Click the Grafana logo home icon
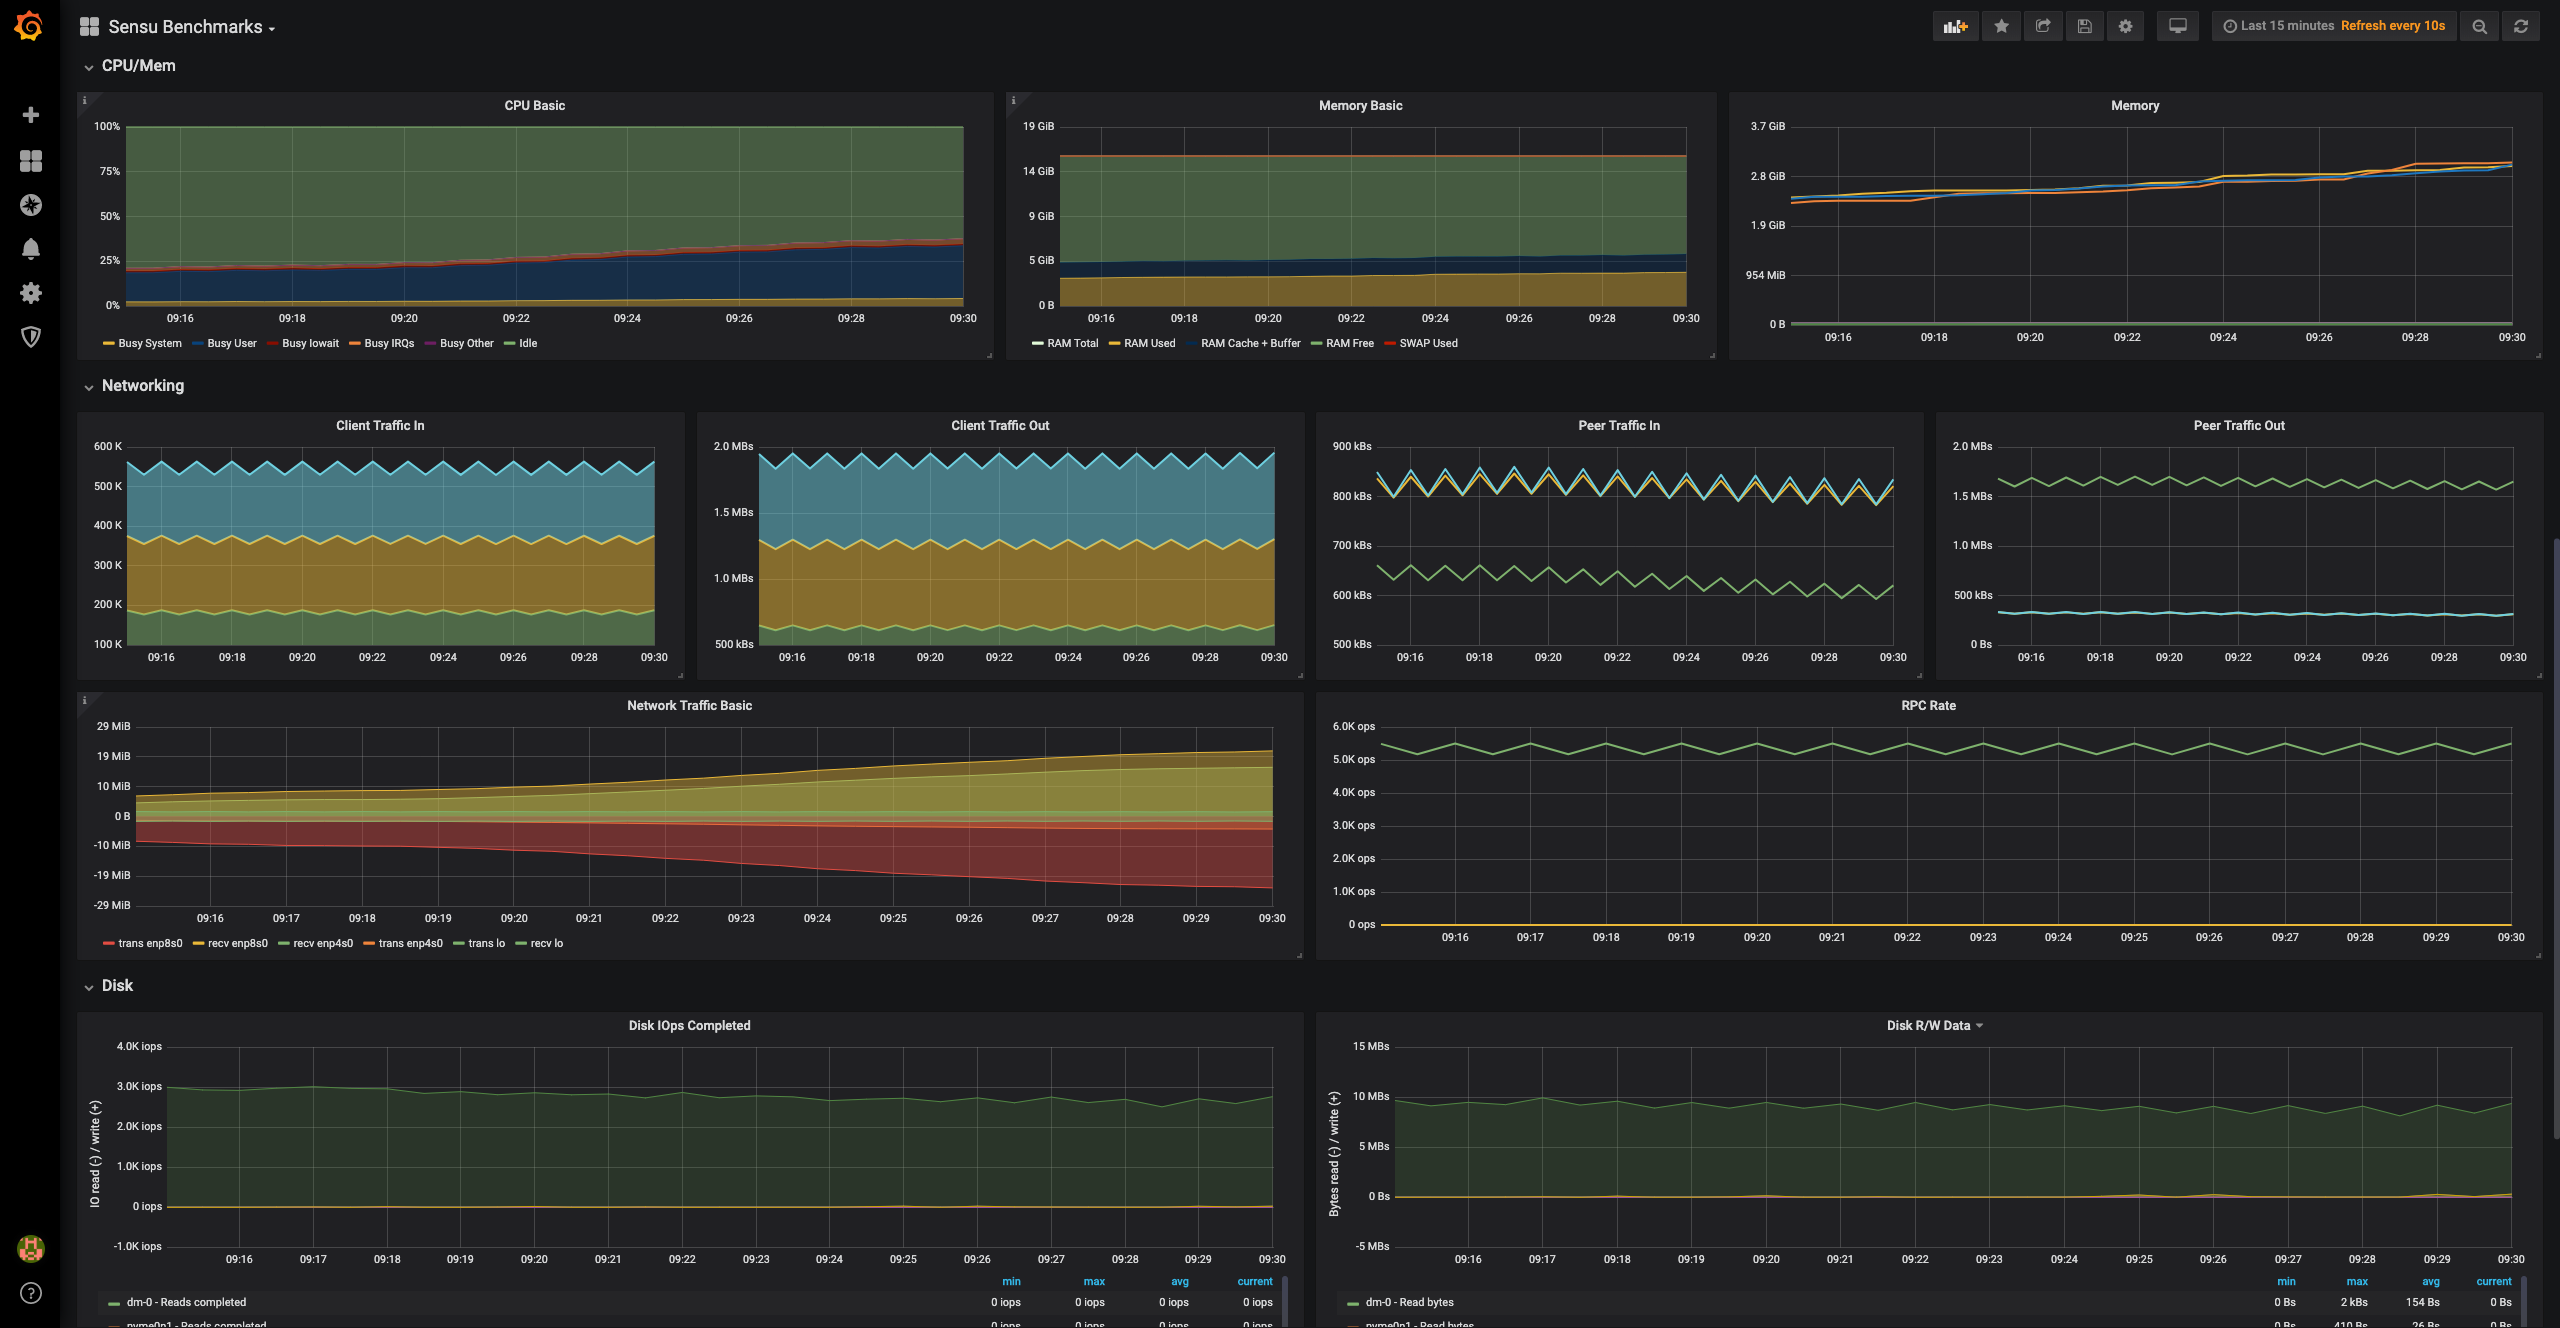Viewport: 2560px width, 1328px height. 29,27
